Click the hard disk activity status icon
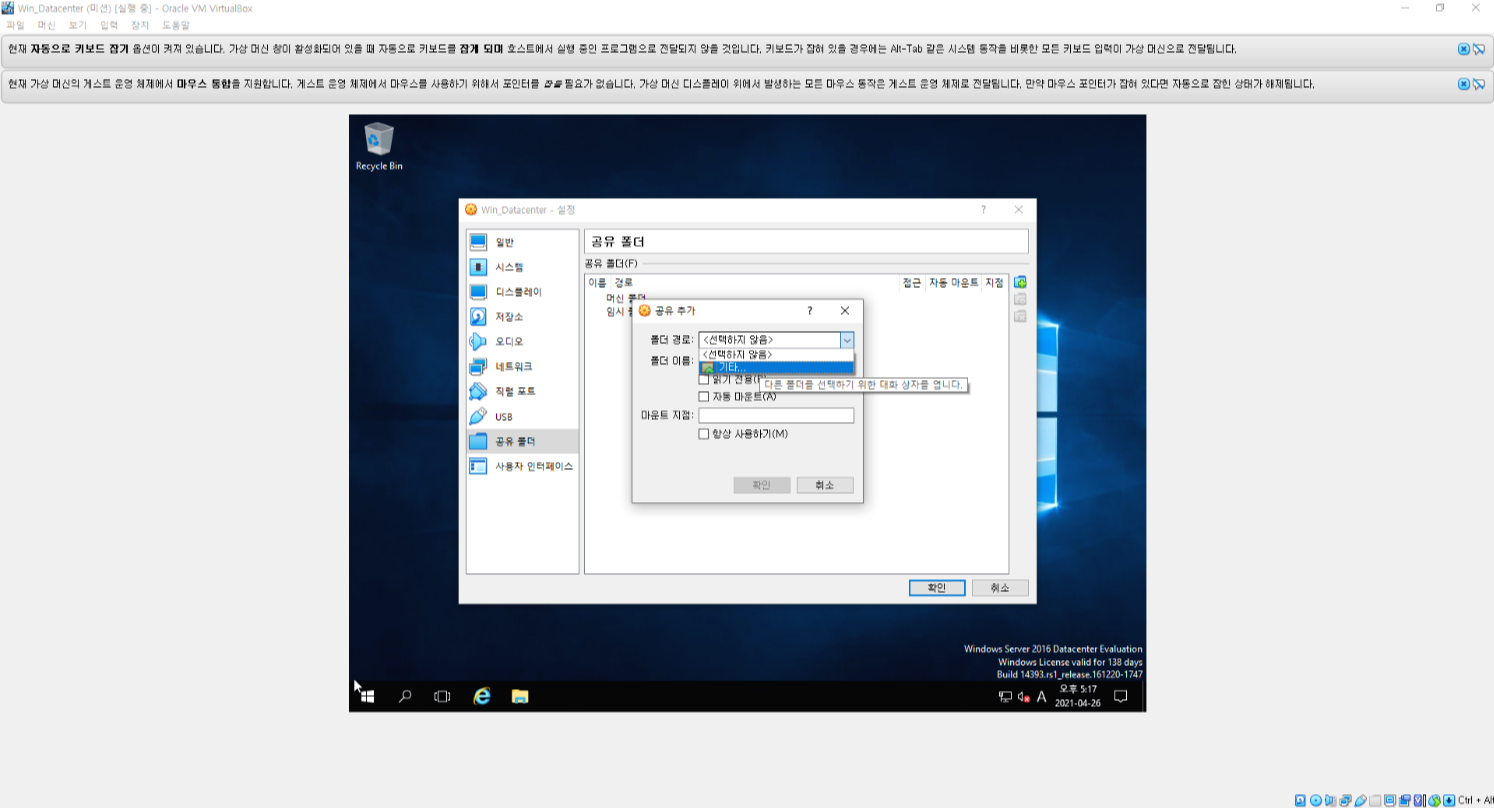Screen dimensions: 1494x808 pyautogui.click(x=1300, y=800)
